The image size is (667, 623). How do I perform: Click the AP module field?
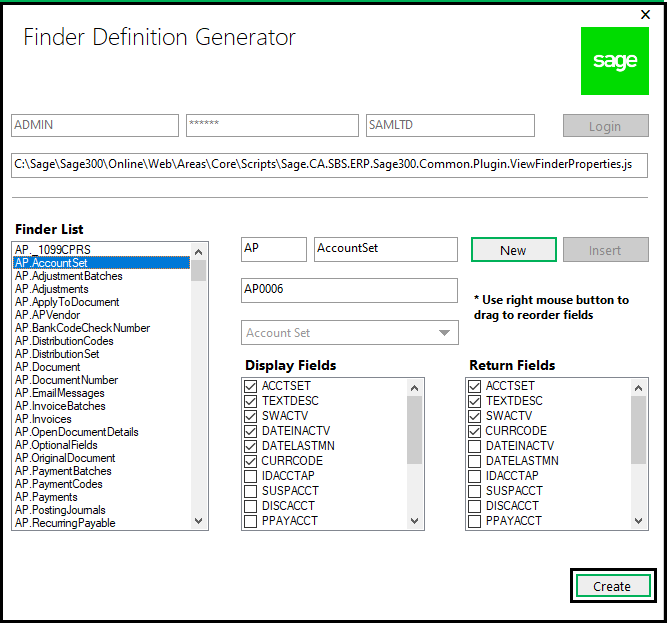point(274,249)
